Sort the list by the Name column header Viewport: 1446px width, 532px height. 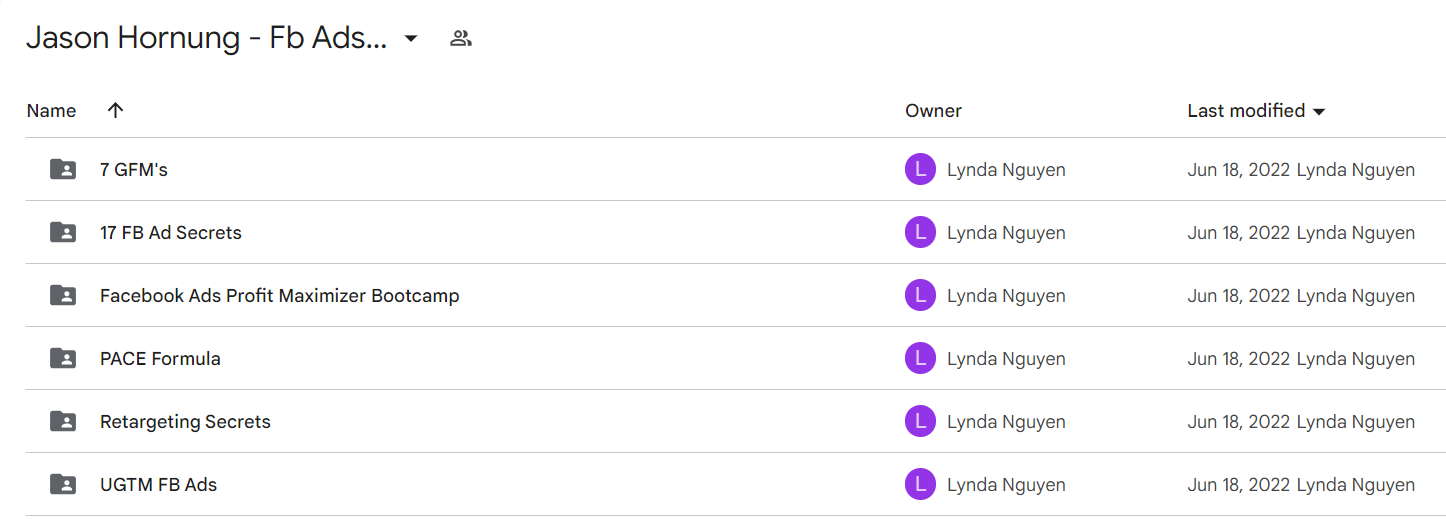coord(51,110)
